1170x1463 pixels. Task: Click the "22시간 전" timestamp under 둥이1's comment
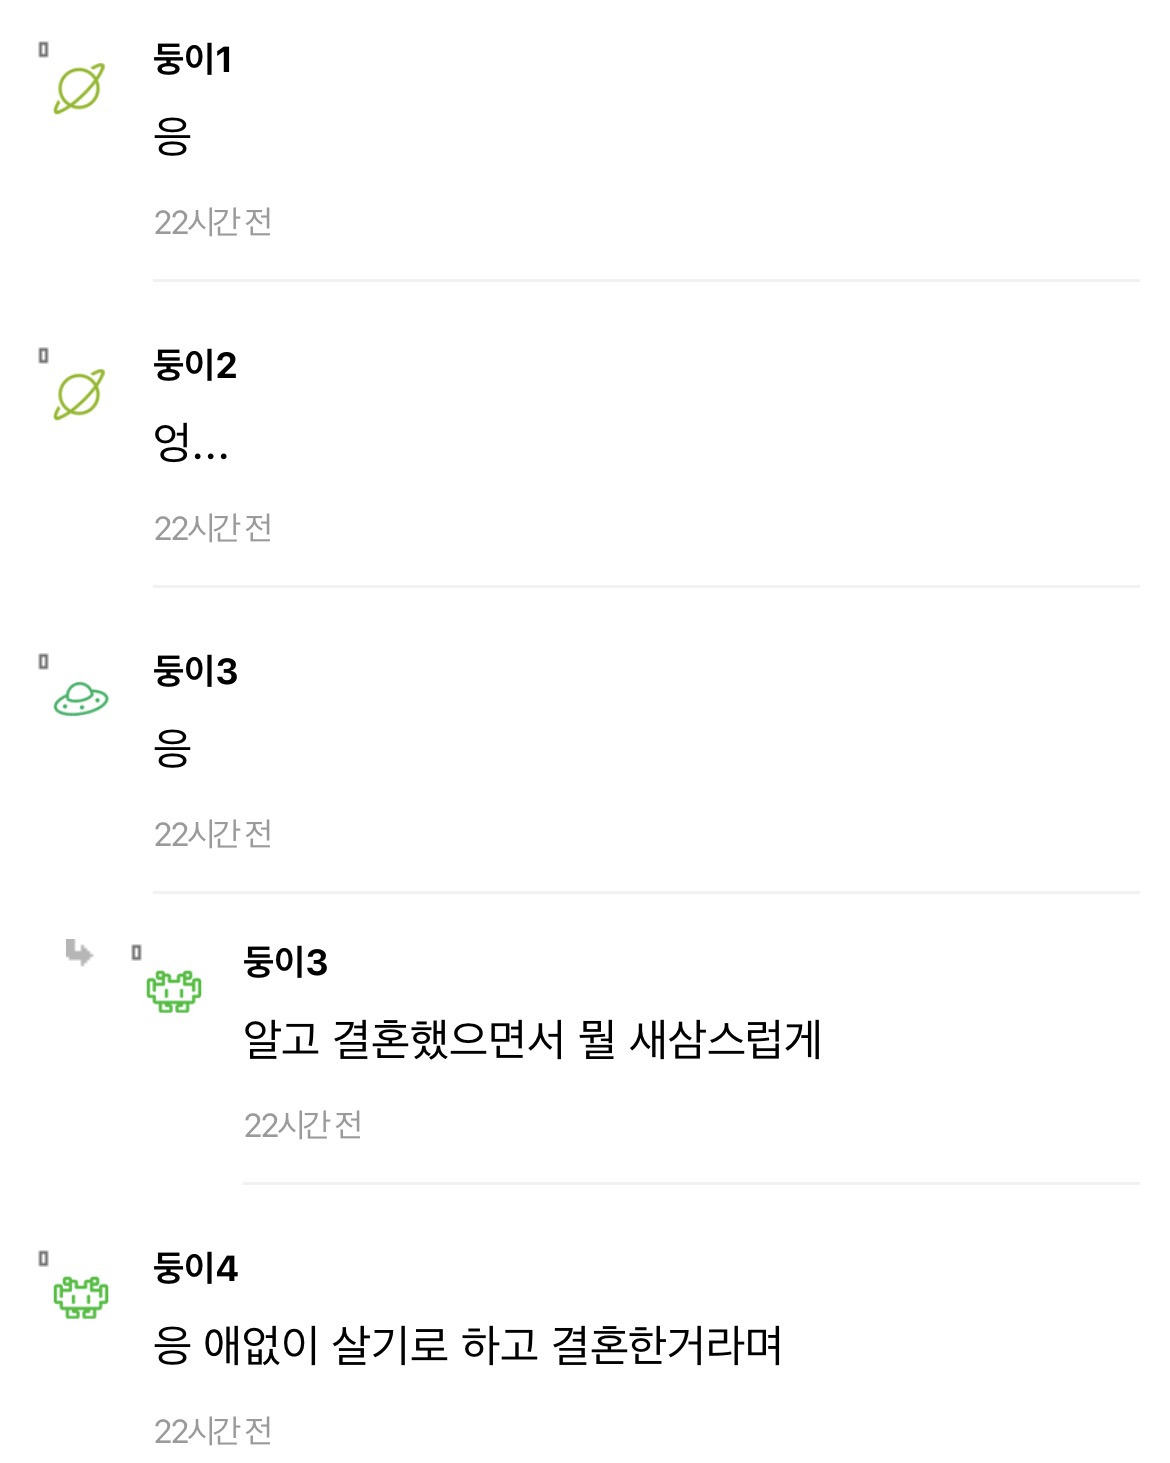click(213, 222)
